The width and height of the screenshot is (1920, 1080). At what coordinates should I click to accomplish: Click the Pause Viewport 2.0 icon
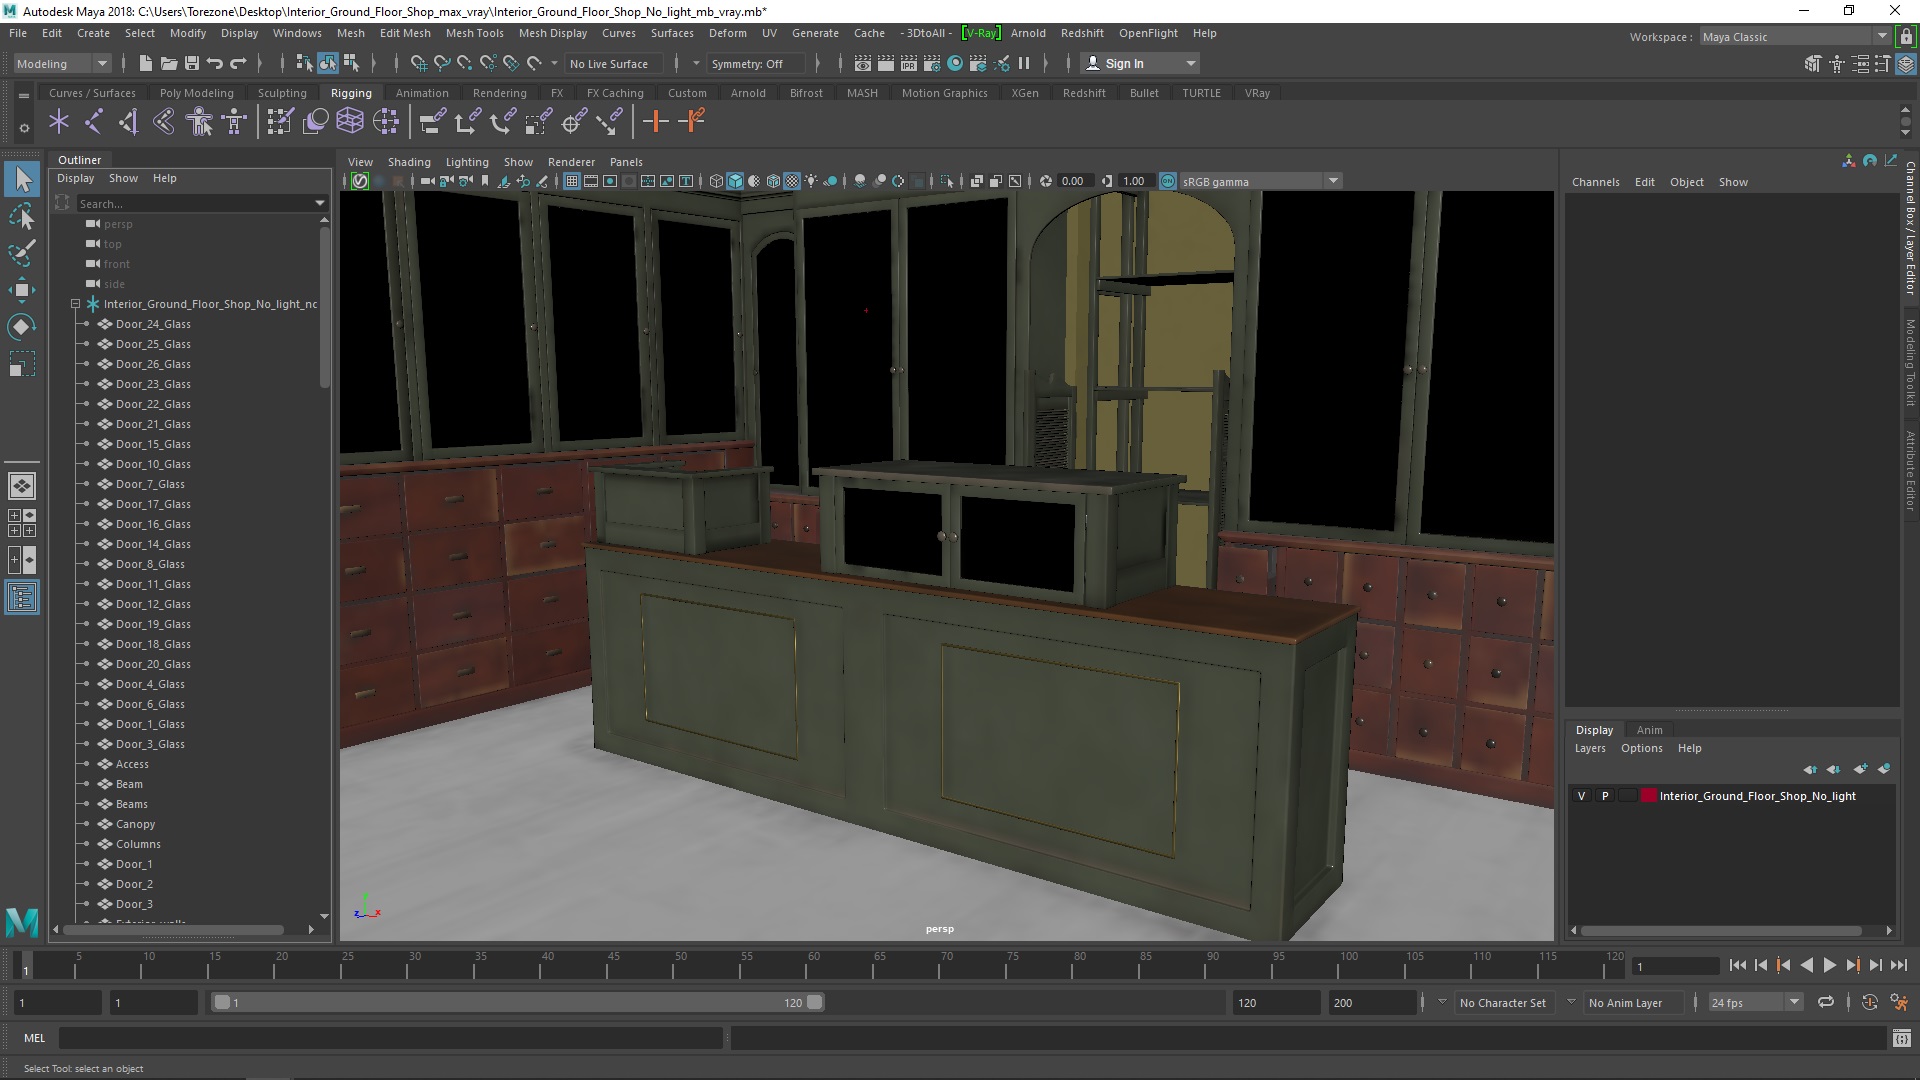(x=1024, y=63)
